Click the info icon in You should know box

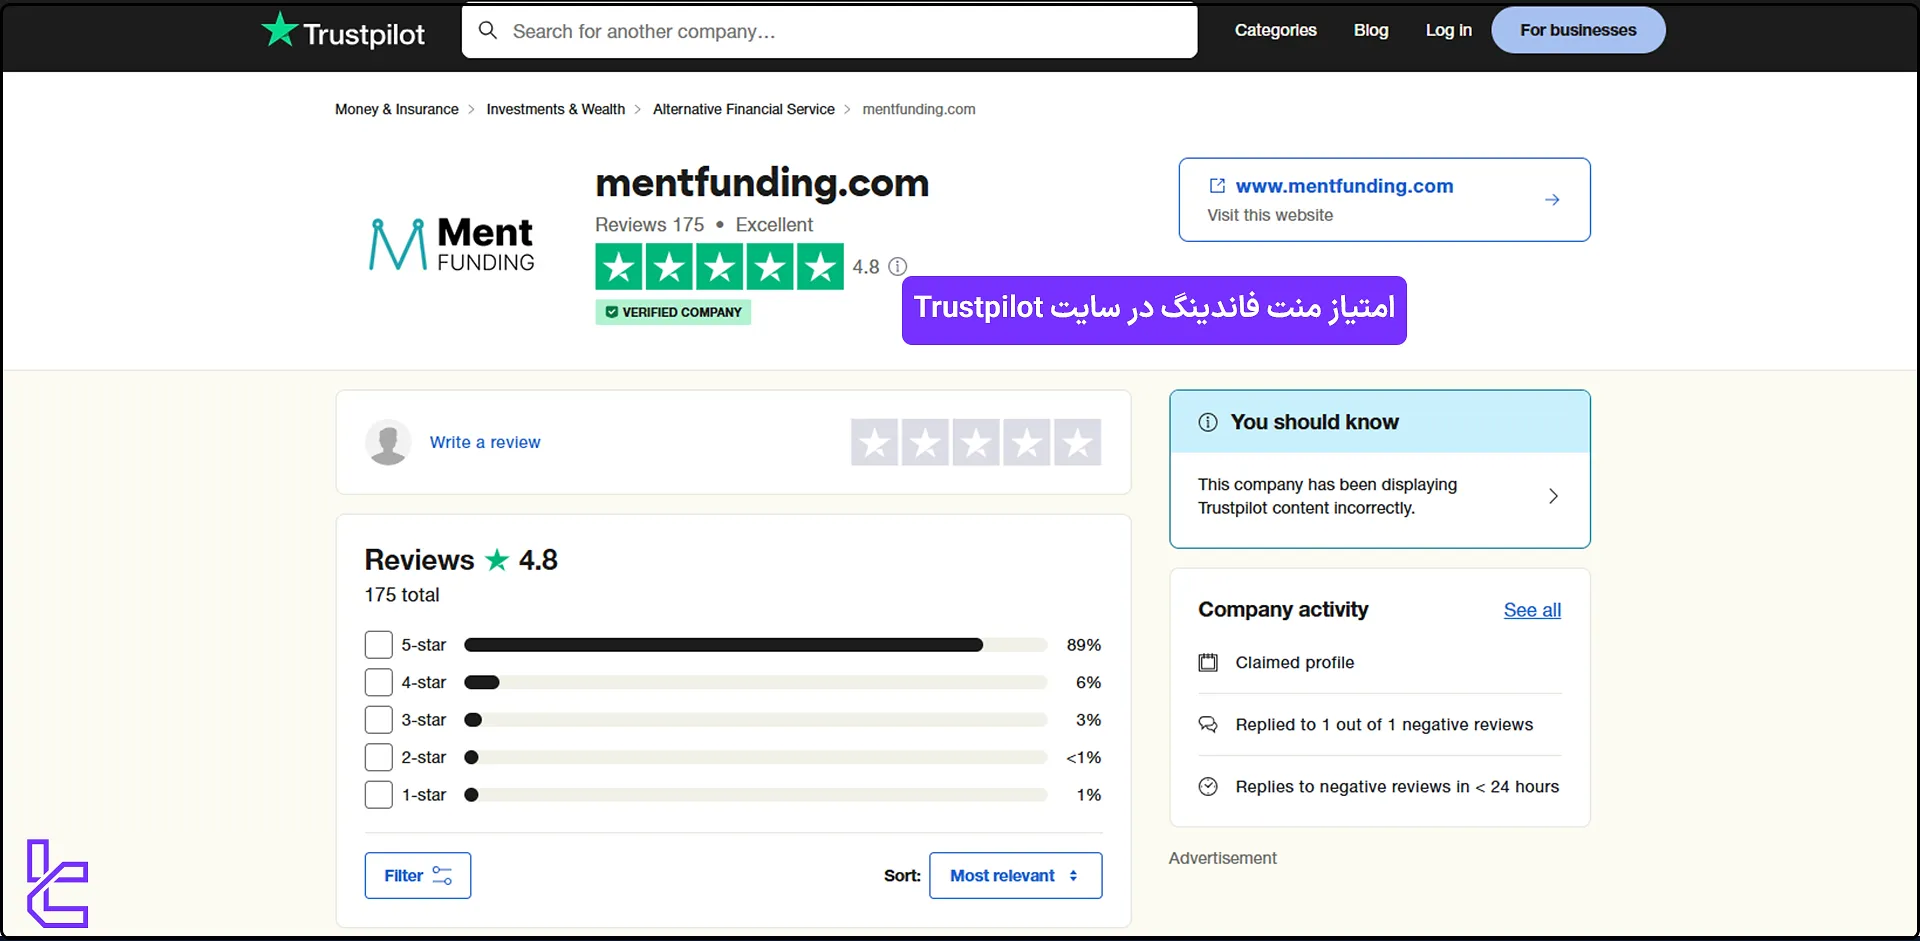1207,421
